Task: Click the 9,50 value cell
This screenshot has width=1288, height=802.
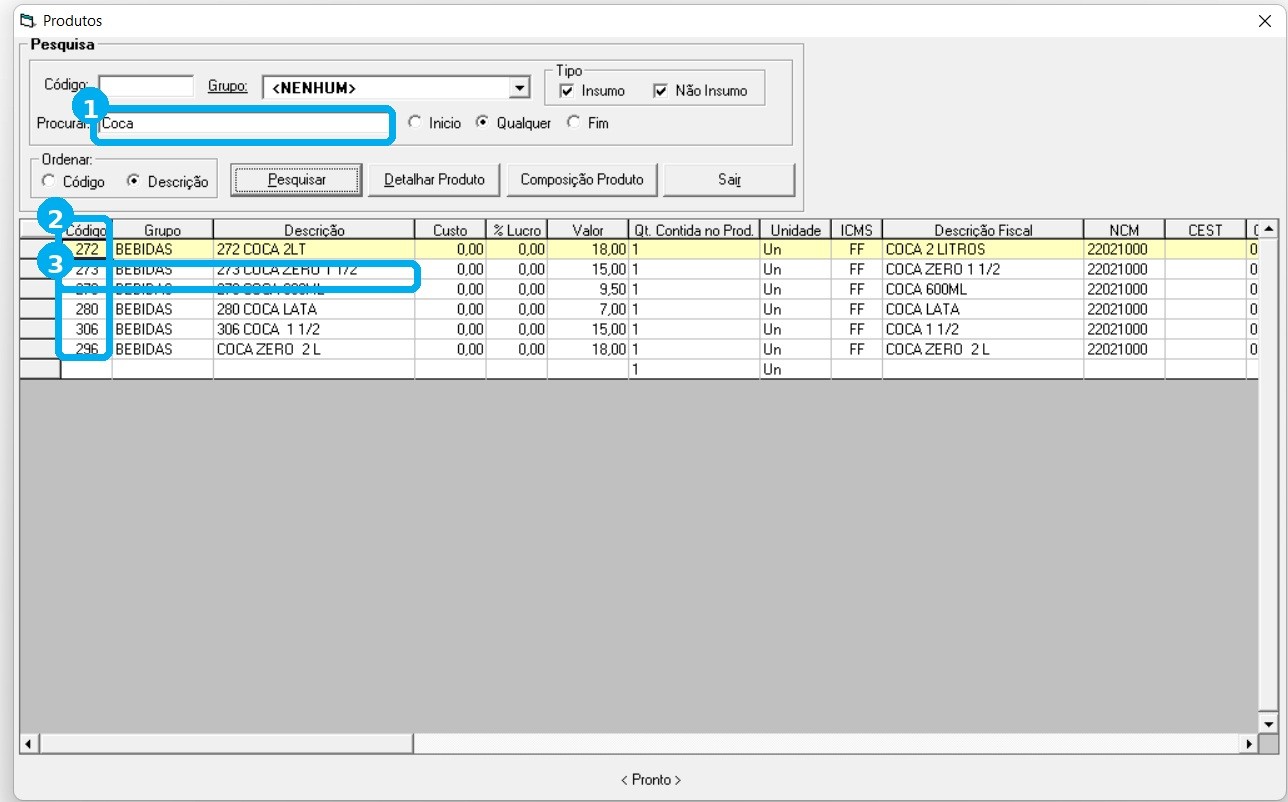Action: (588, 289)
